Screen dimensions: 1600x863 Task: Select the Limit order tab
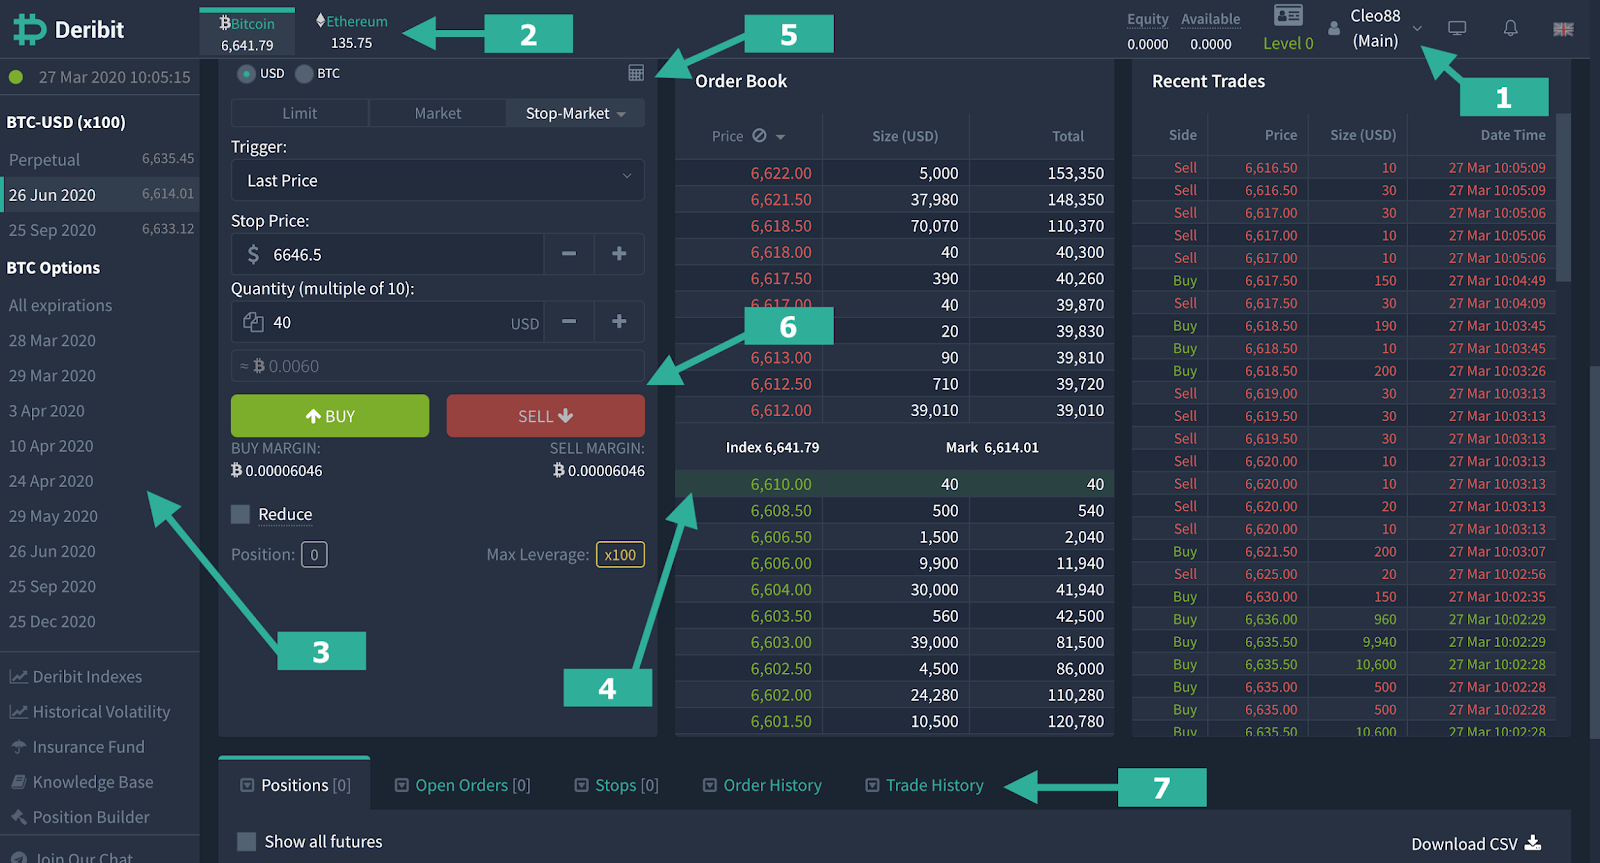coord(299,113)
